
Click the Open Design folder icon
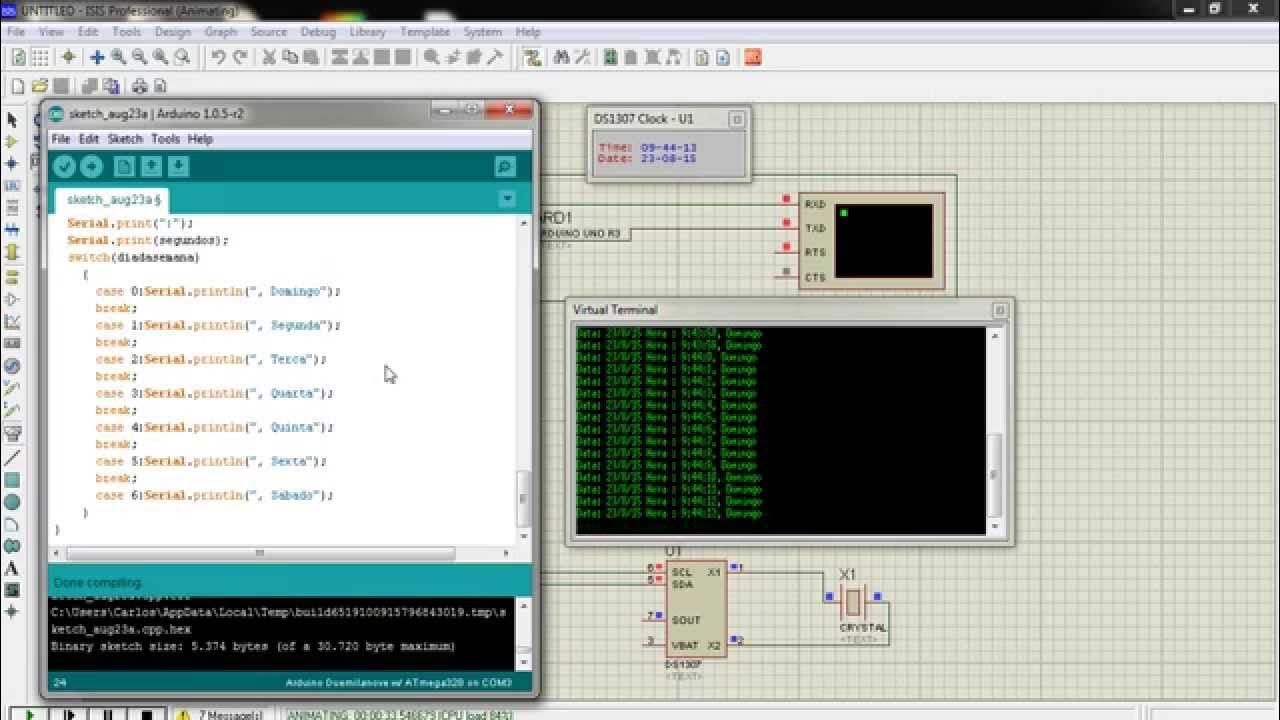39,87
